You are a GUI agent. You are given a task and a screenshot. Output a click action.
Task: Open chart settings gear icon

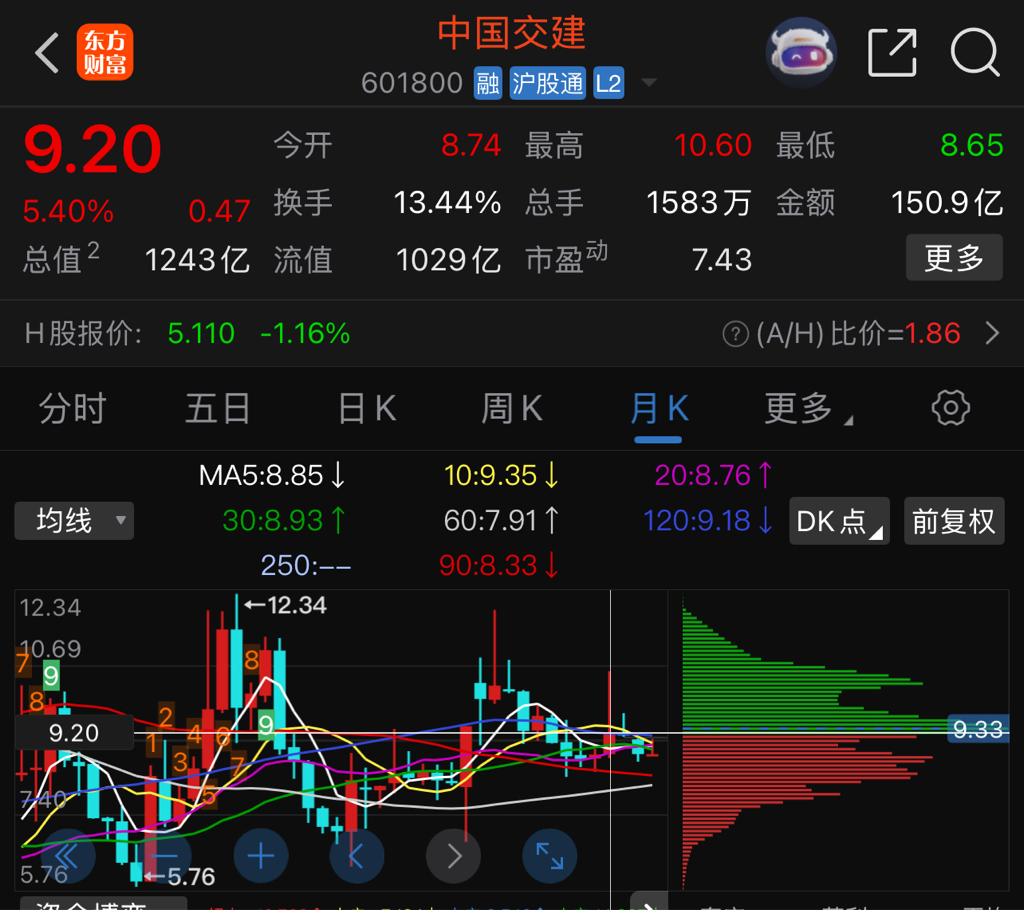pyautogui.click(x=950, y=408)
